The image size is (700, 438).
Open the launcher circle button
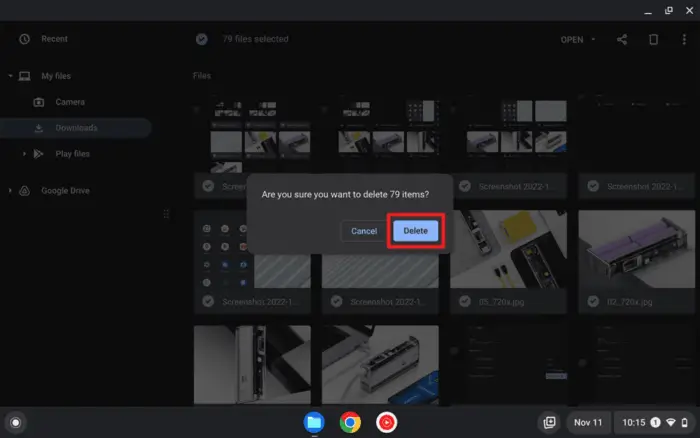(16, 422)
